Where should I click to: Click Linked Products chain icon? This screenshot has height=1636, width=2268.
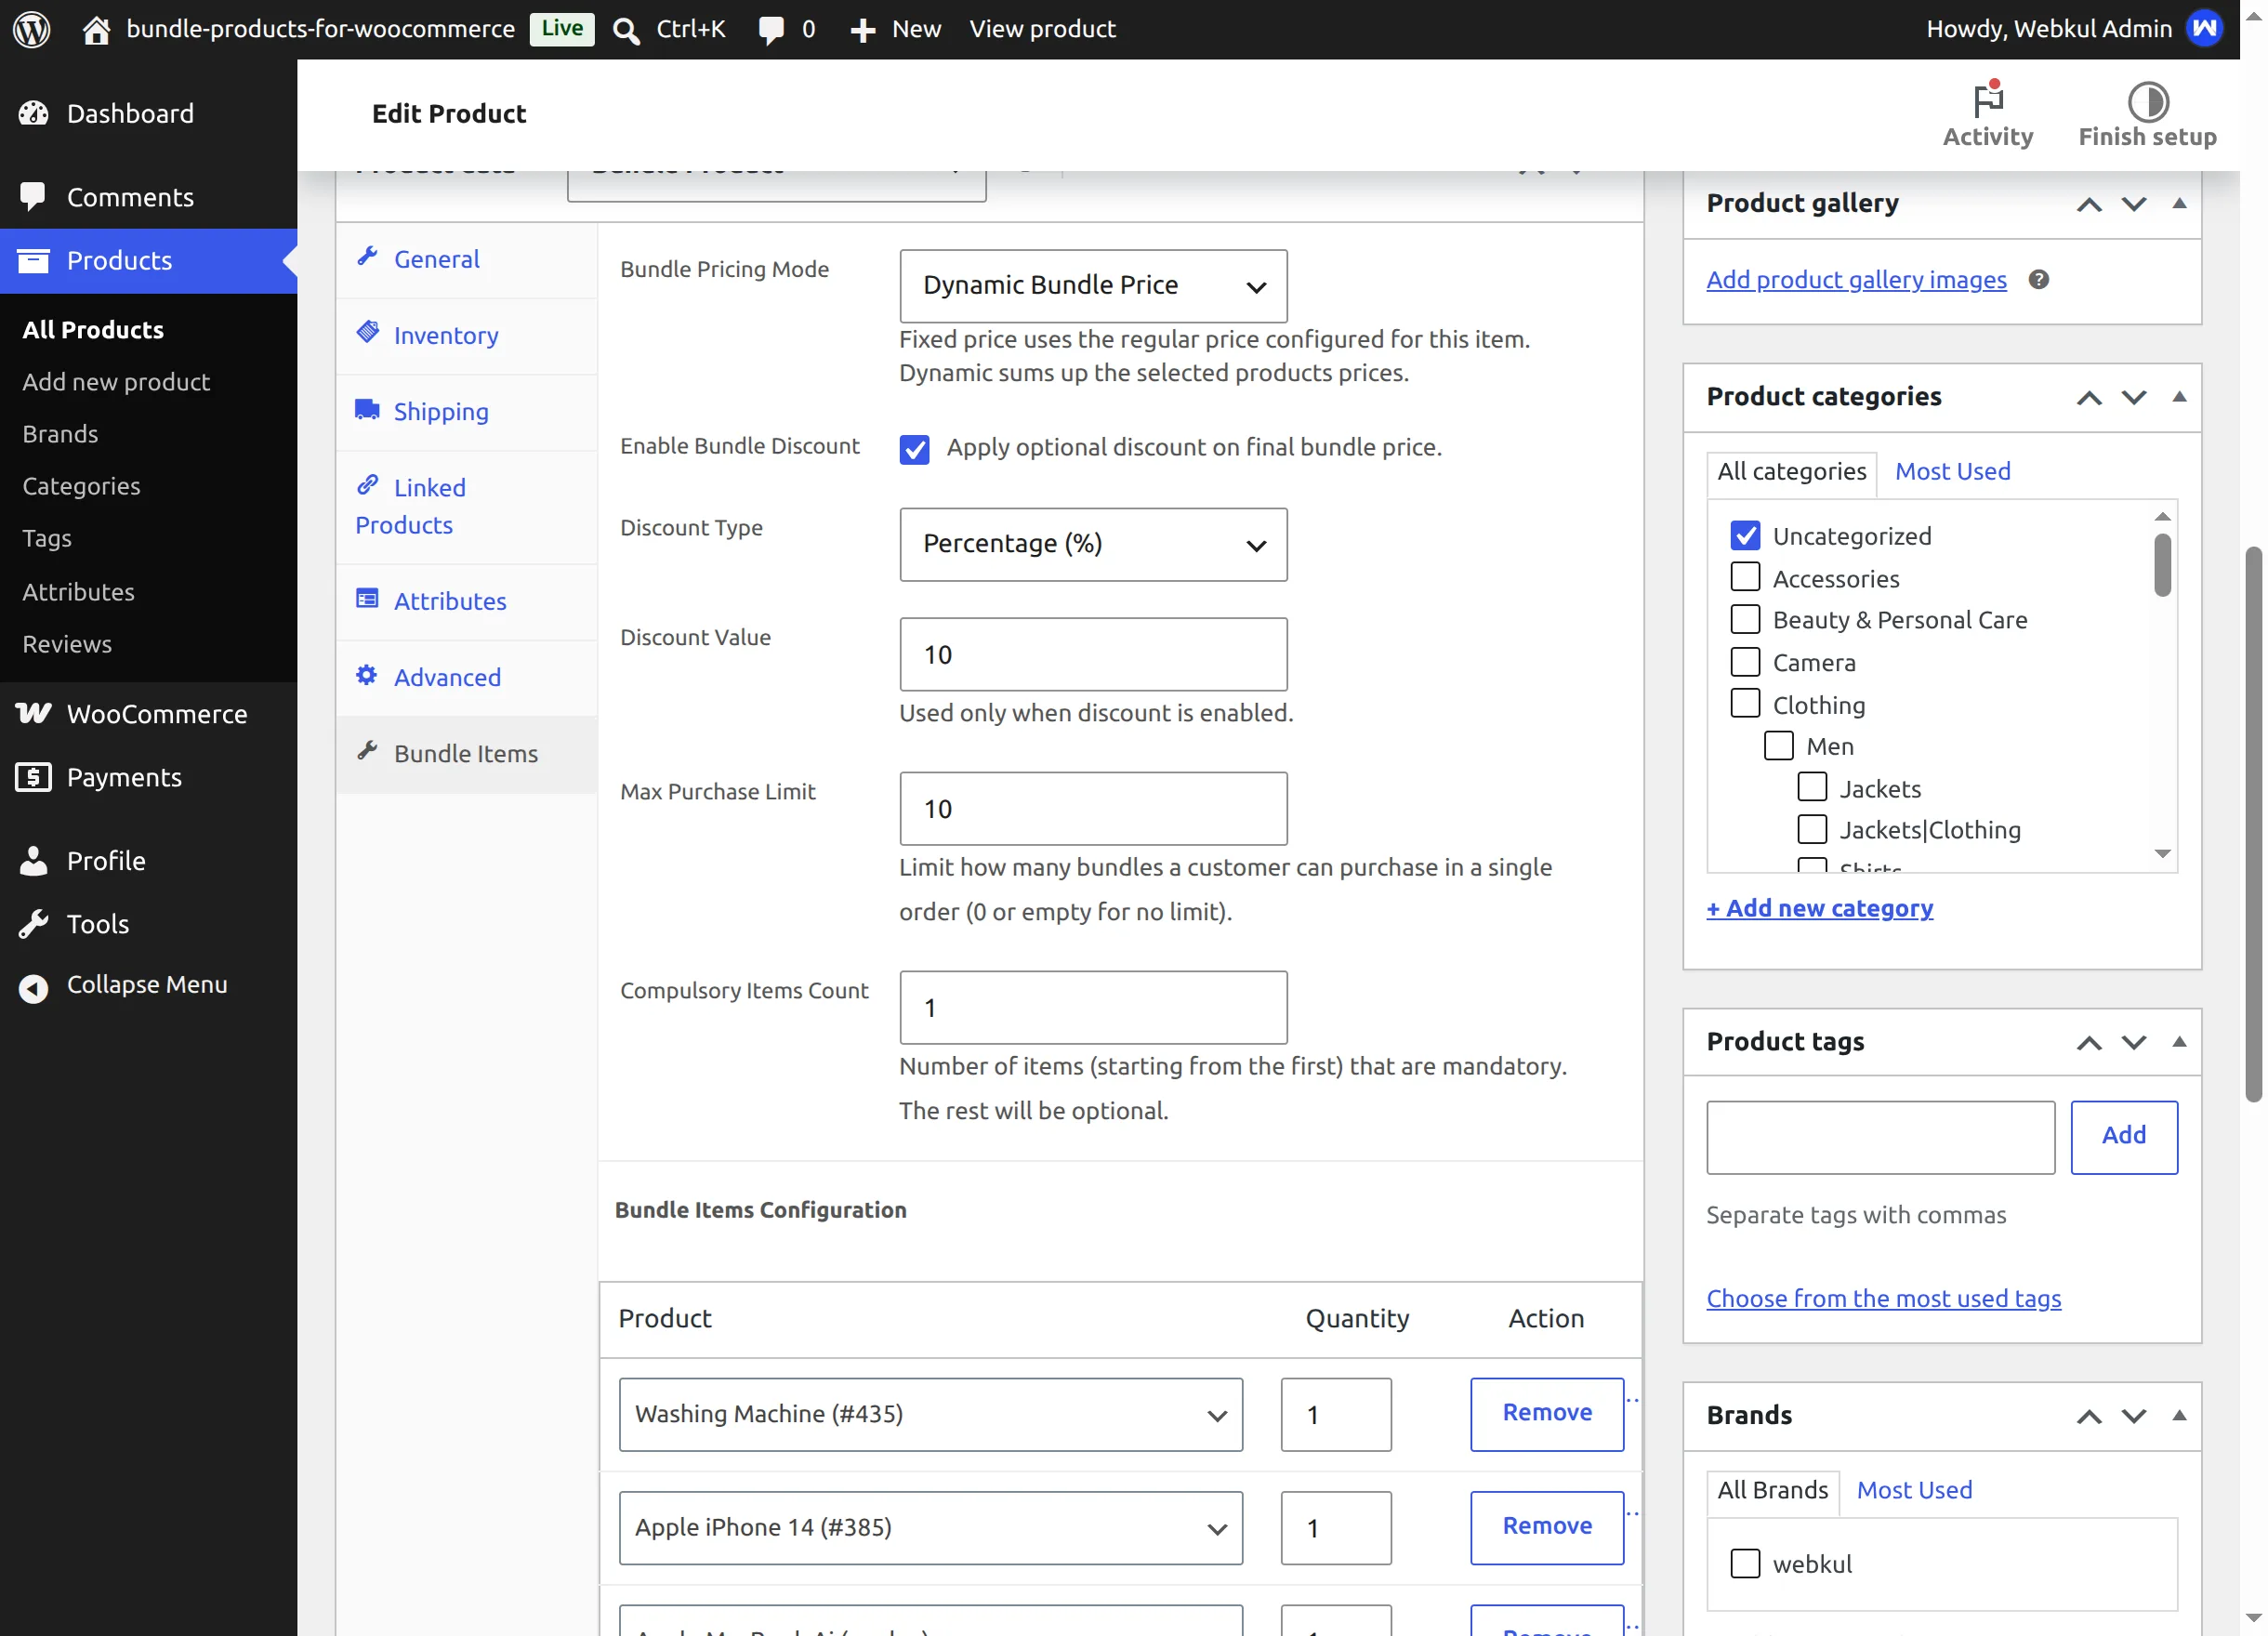(x=367, y=485)
